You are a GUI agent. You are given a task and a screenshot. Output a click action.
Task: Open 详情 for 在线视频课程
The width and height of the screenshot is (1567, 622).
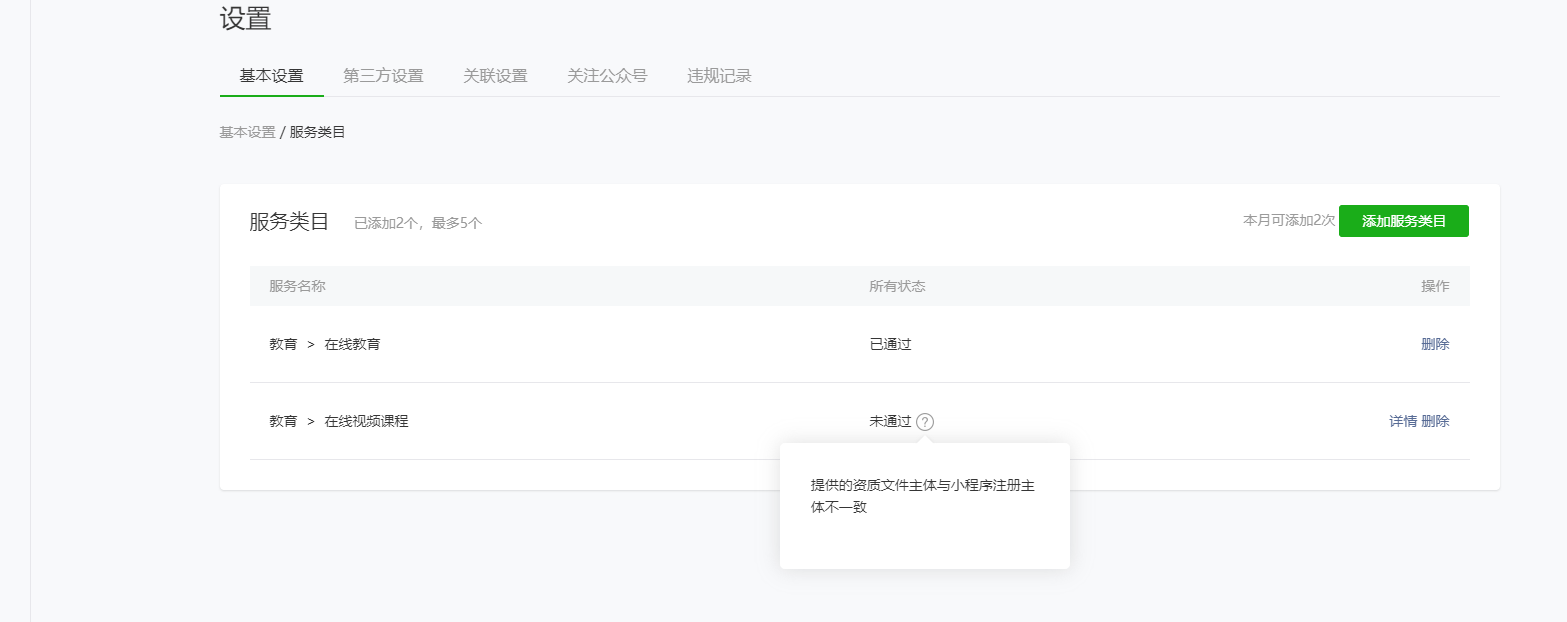[1403, 421]
